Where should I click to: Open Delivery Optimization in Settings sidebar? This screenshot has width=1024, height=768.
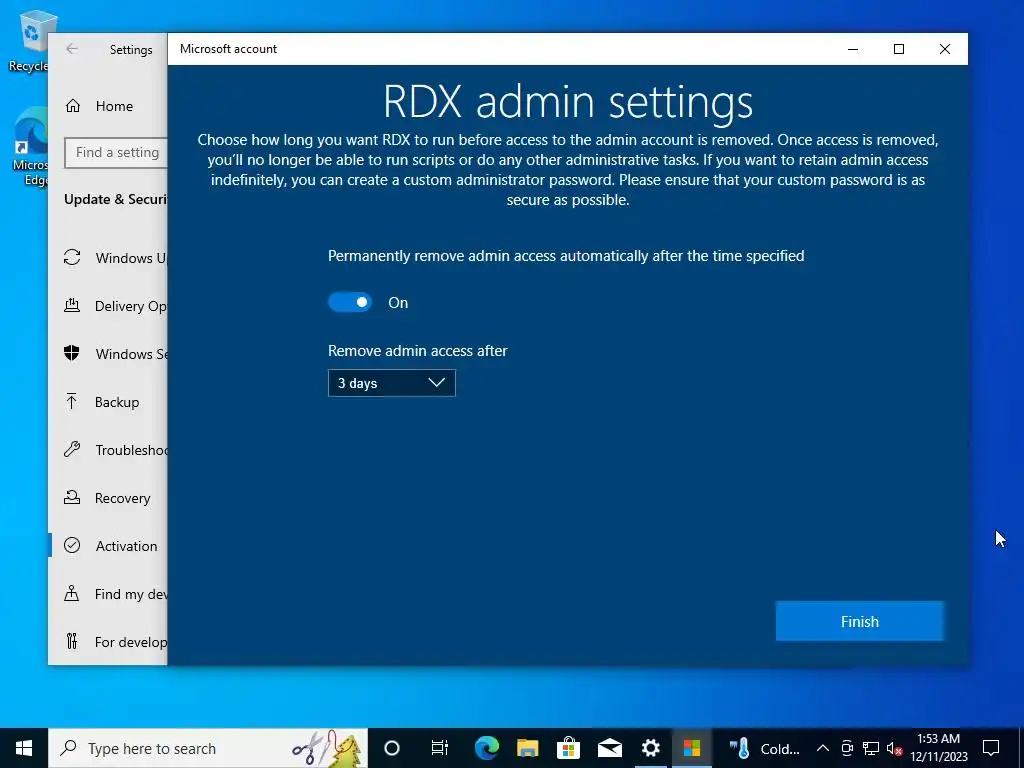tap(108, 306)
